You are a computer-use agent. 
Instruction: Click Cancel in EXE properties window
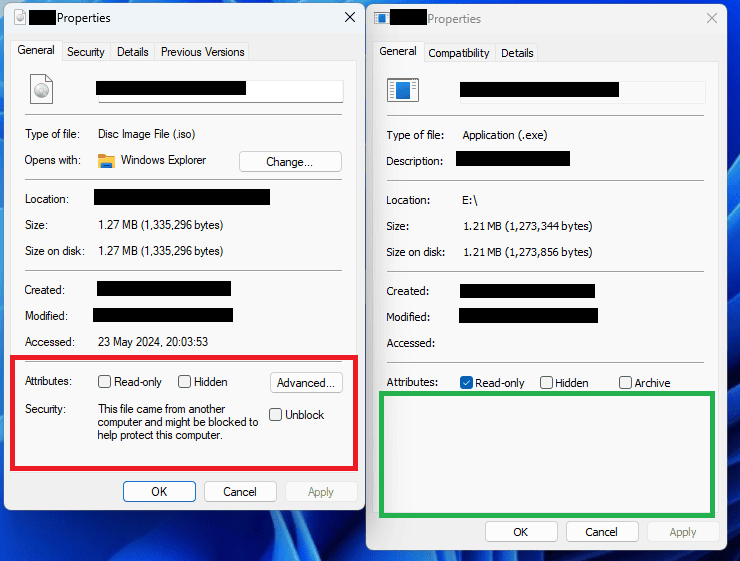pos(602,532)
